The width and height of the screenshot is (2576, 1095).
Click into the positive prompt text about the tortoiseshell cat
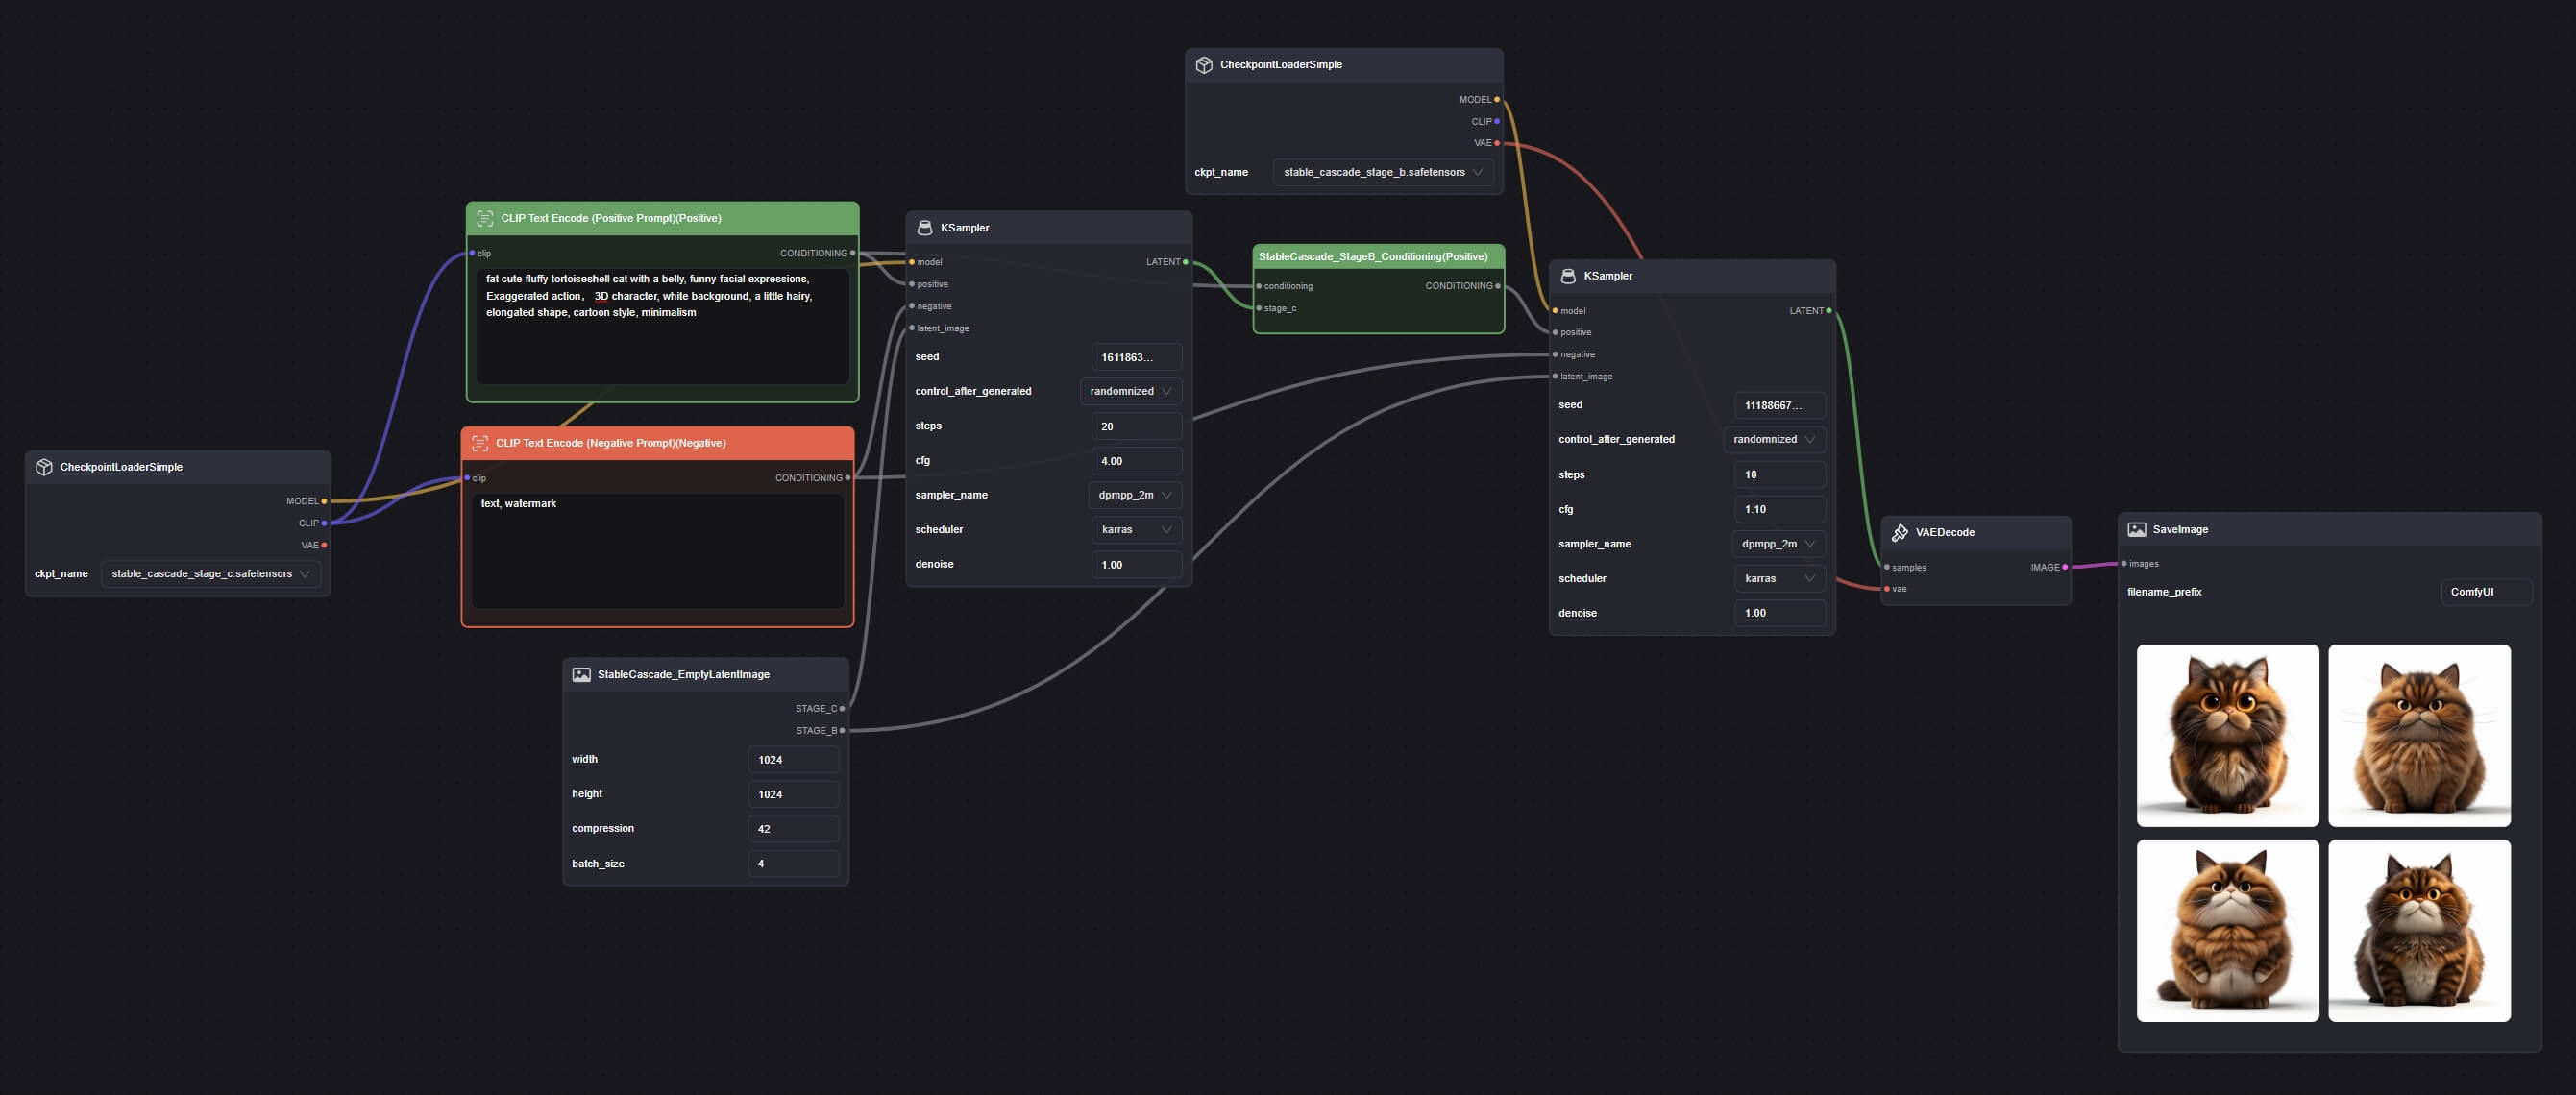(x=663, y=326)
